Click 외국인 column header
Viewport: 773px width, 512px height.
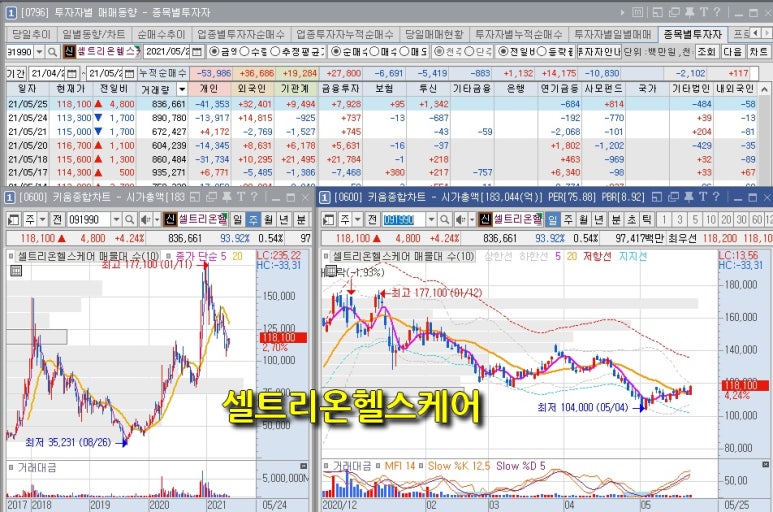(x=251, y=89)
